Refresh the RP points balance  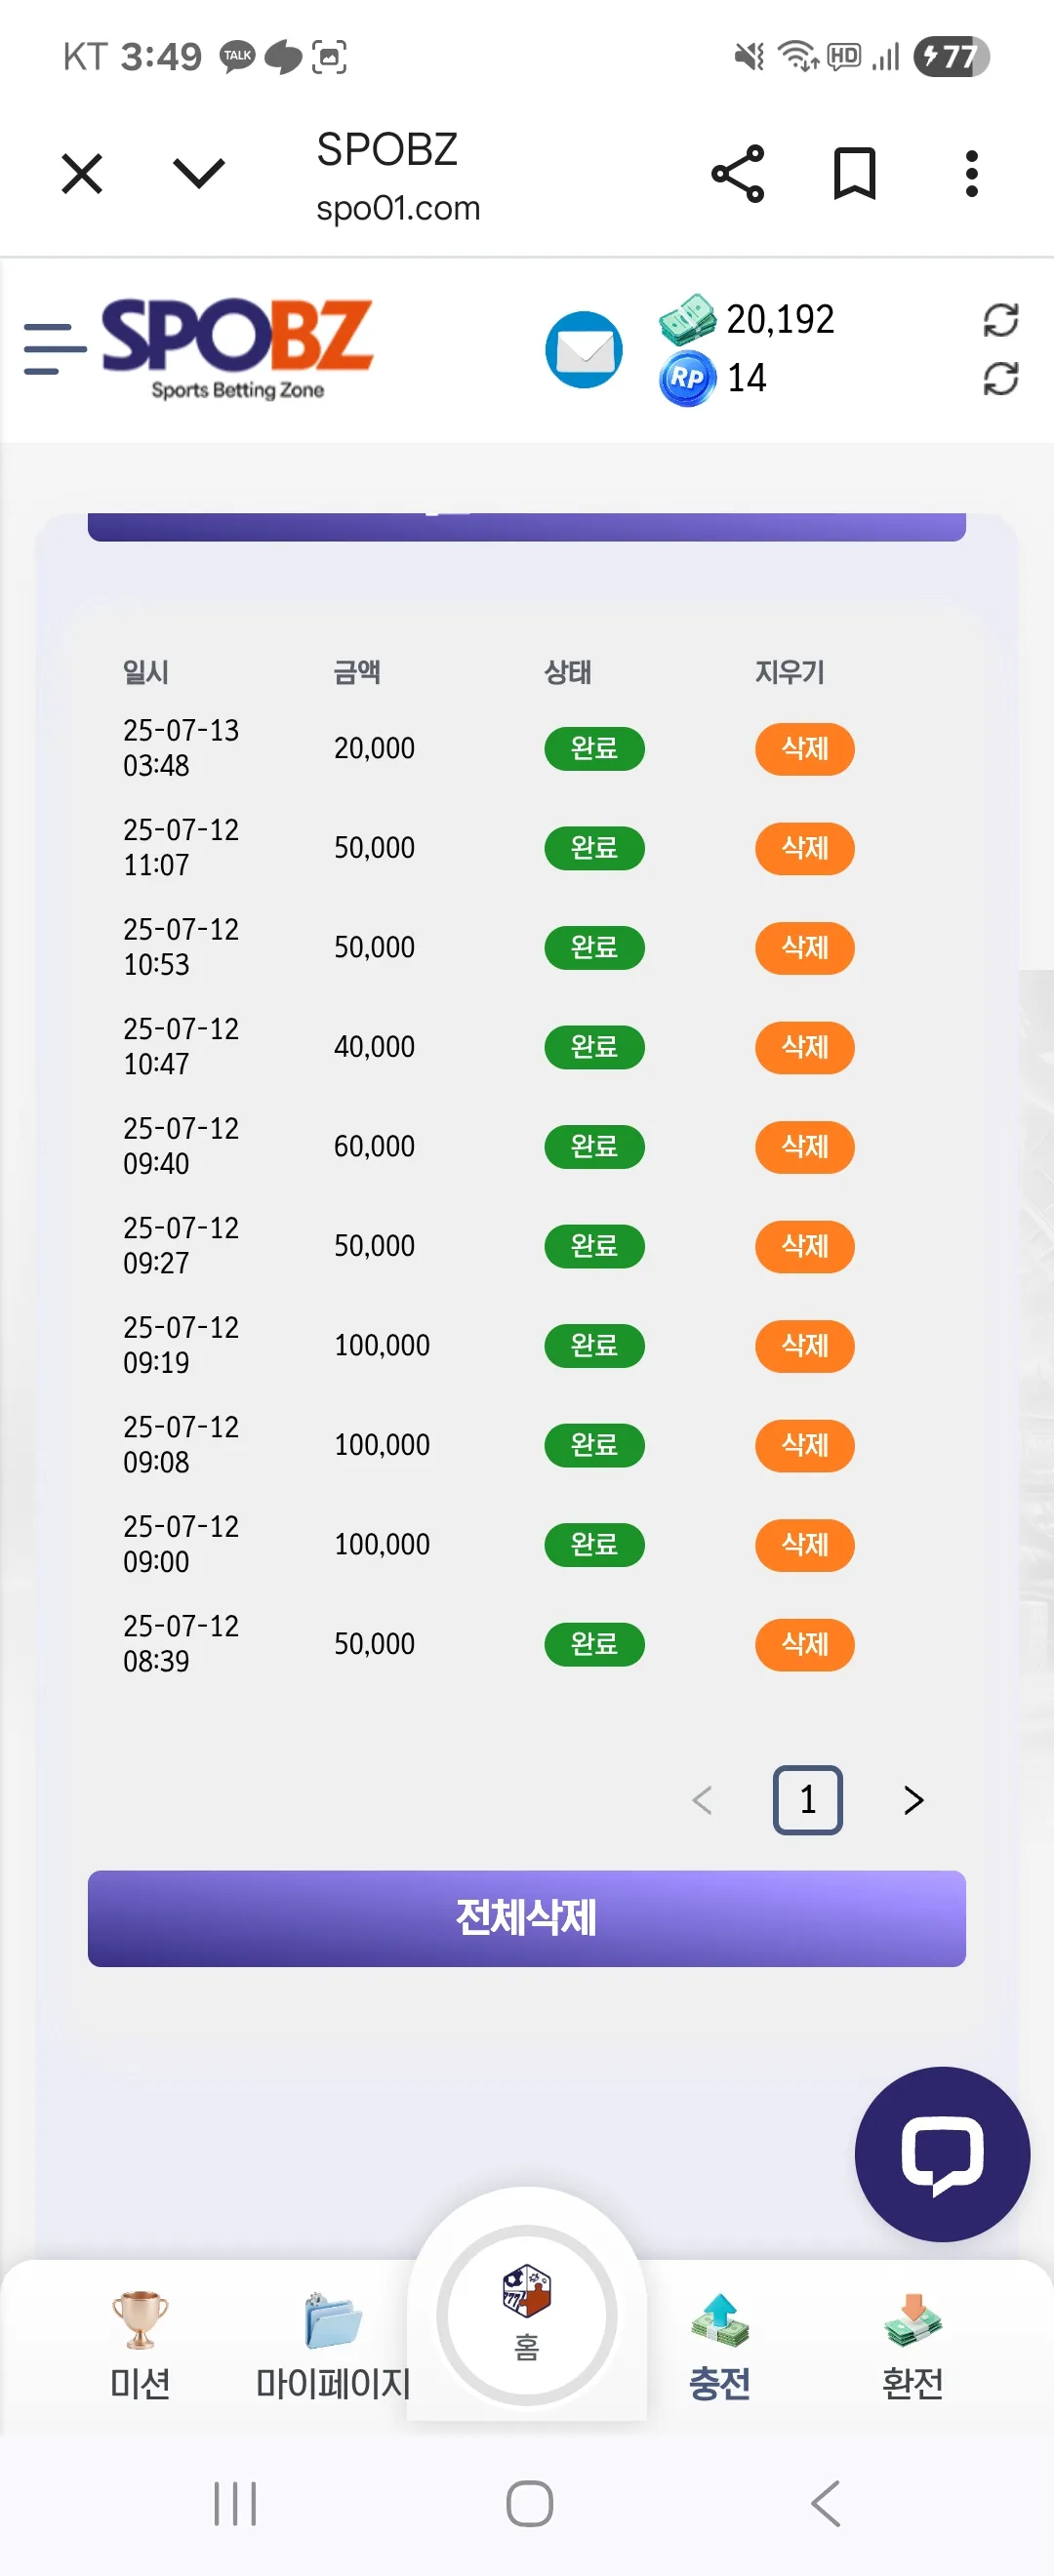(1000, 379)
